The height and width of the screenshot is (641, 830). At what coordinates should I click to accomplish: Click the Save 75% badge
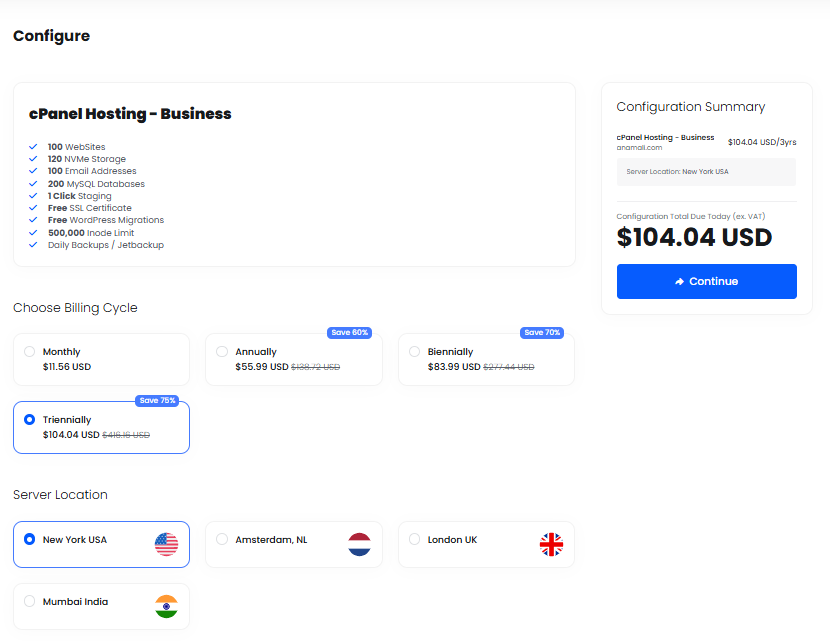tap(157, 401)
